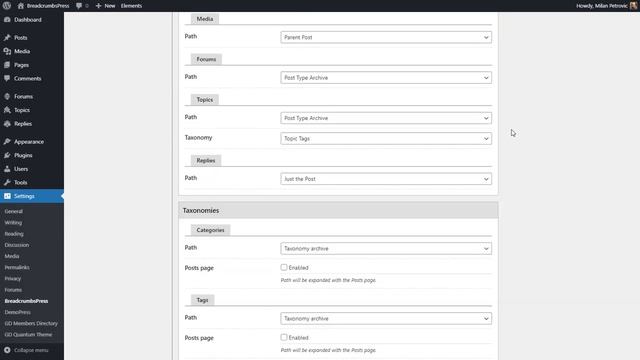Click the WordPress logo icon
640x360 pixels.
click(7, 6)
